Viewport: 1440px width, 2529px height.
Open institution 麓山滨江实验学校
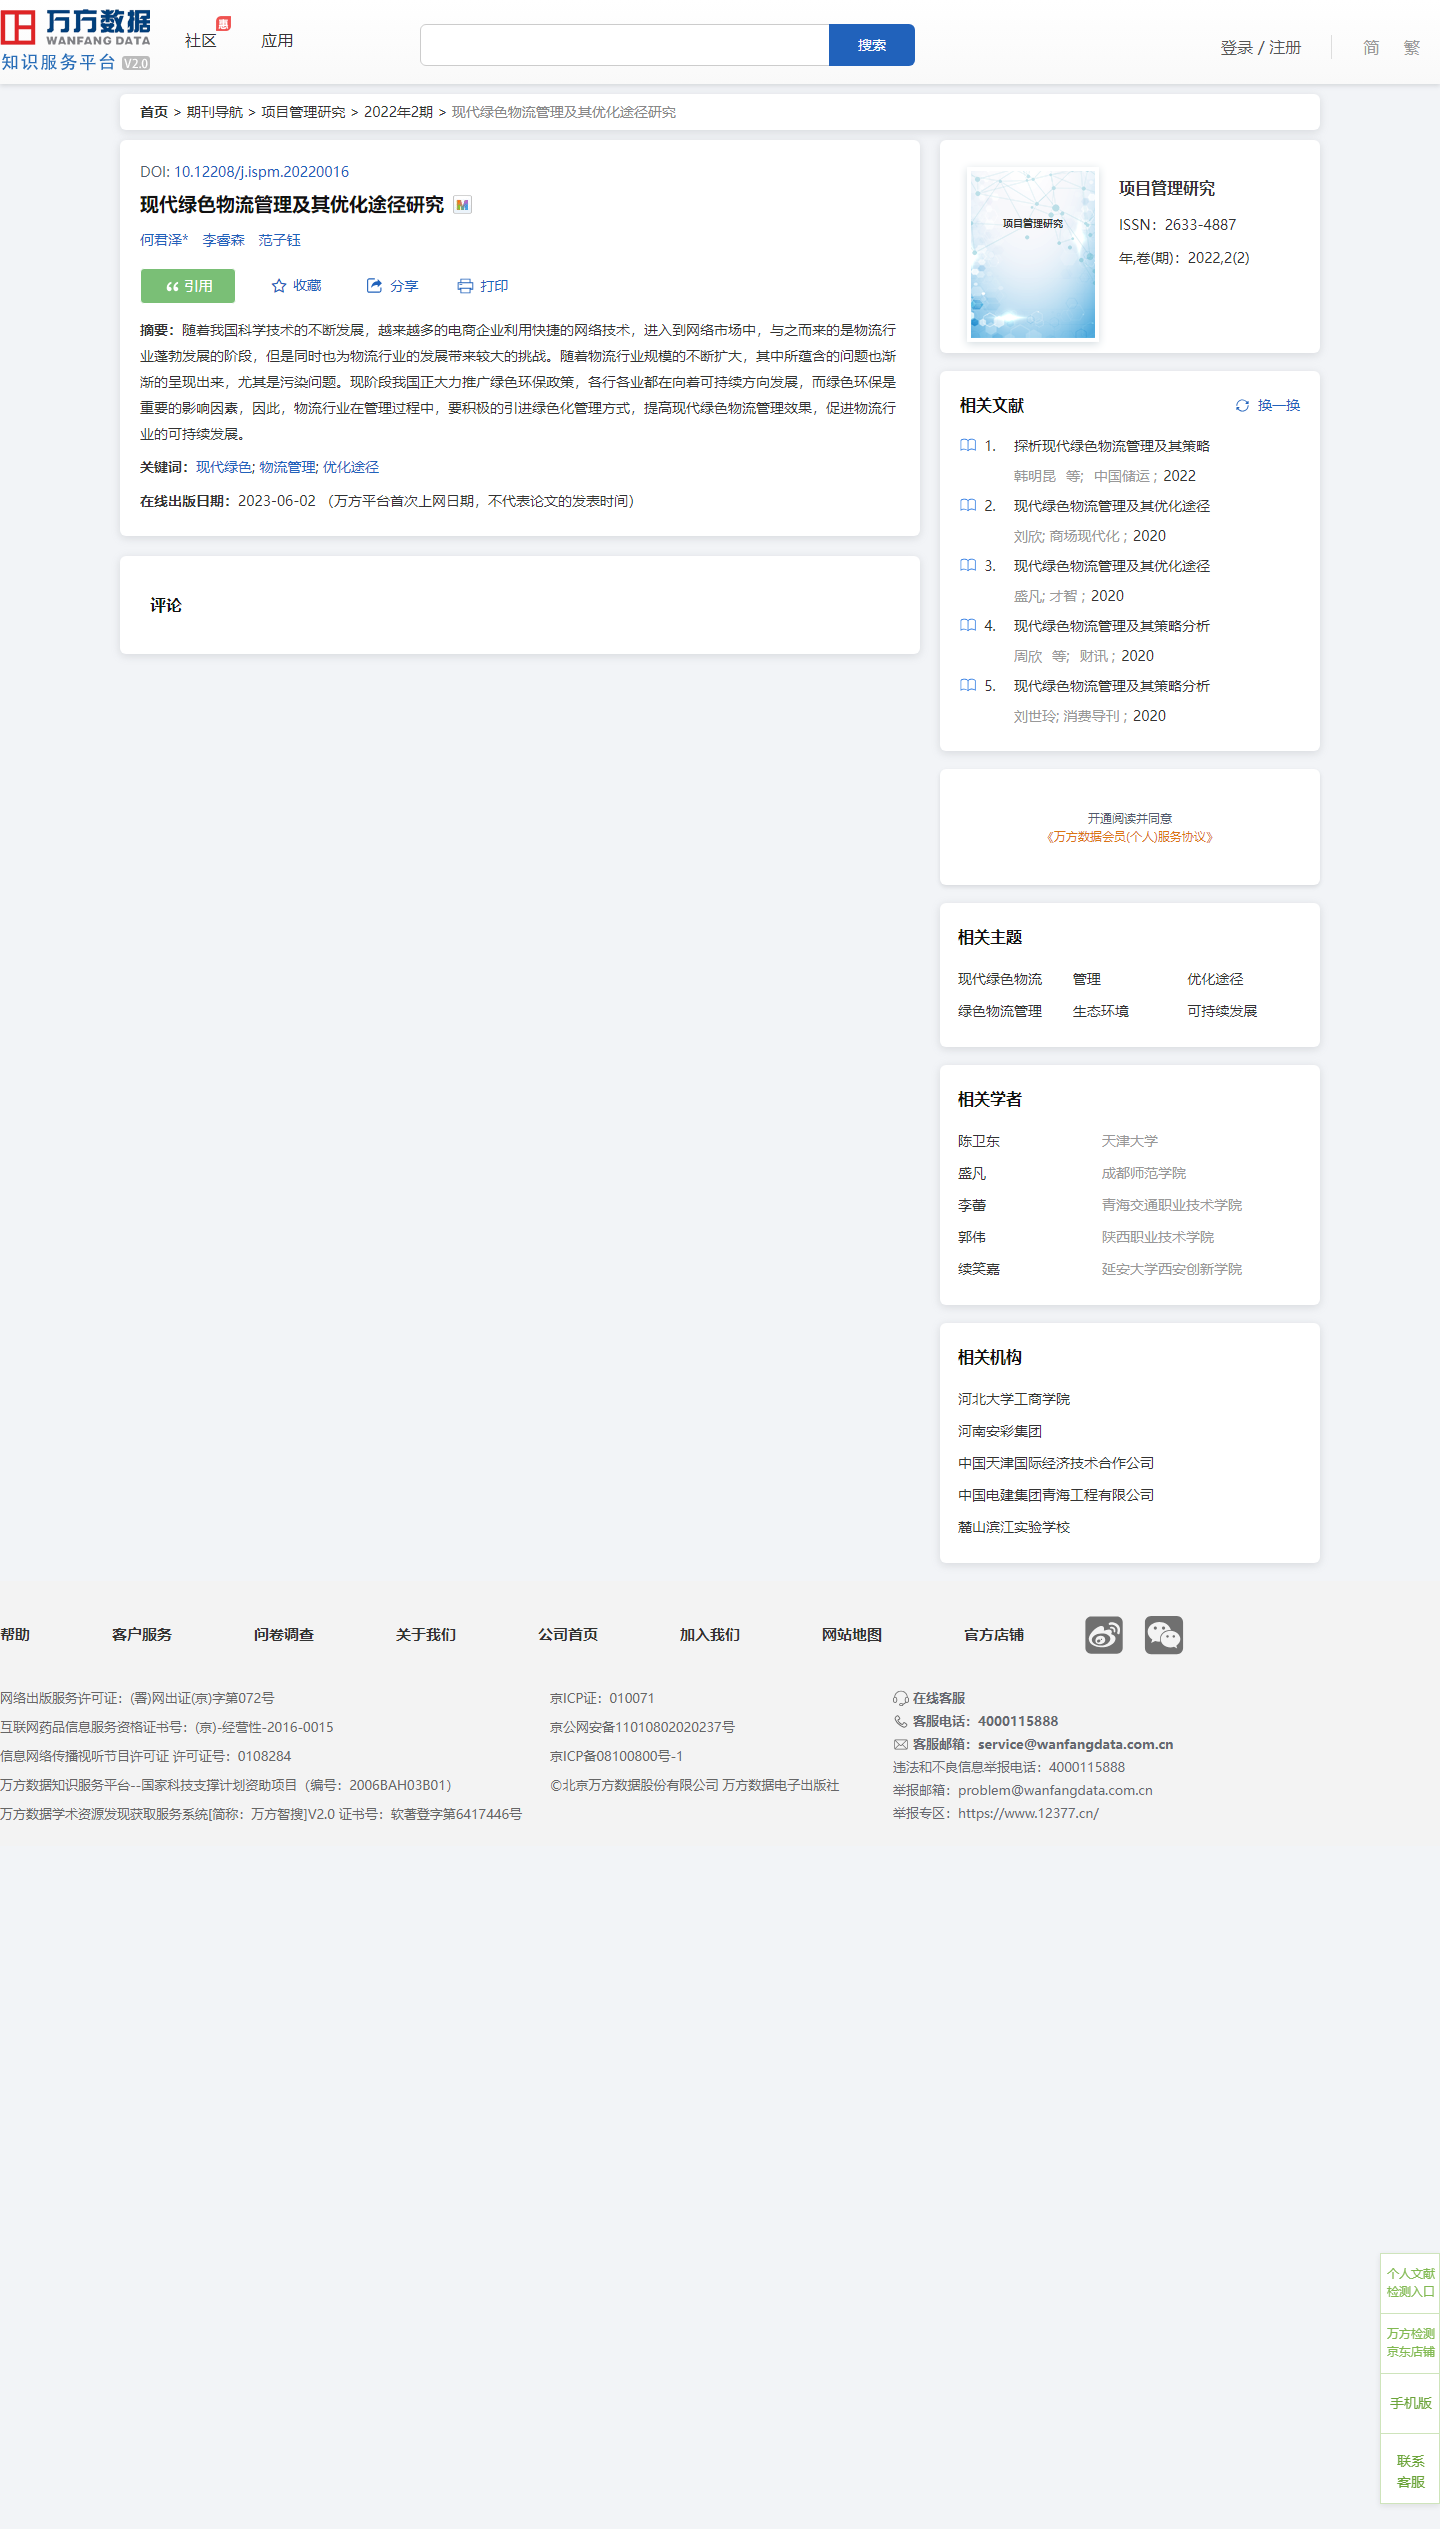pos(1014,1527)
